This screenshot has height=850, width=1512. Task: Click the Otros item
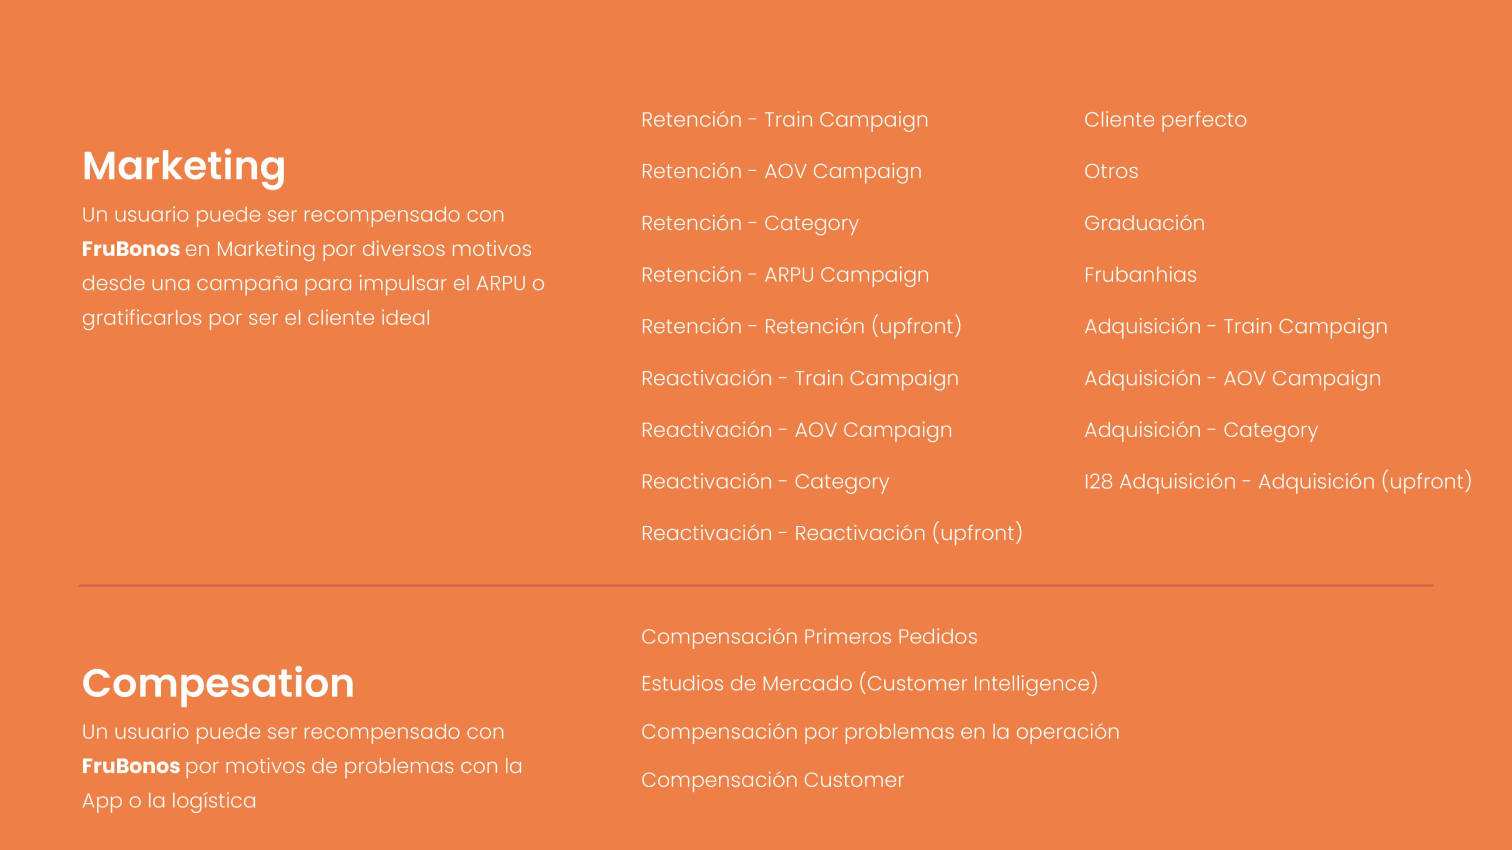(1111, 172)
